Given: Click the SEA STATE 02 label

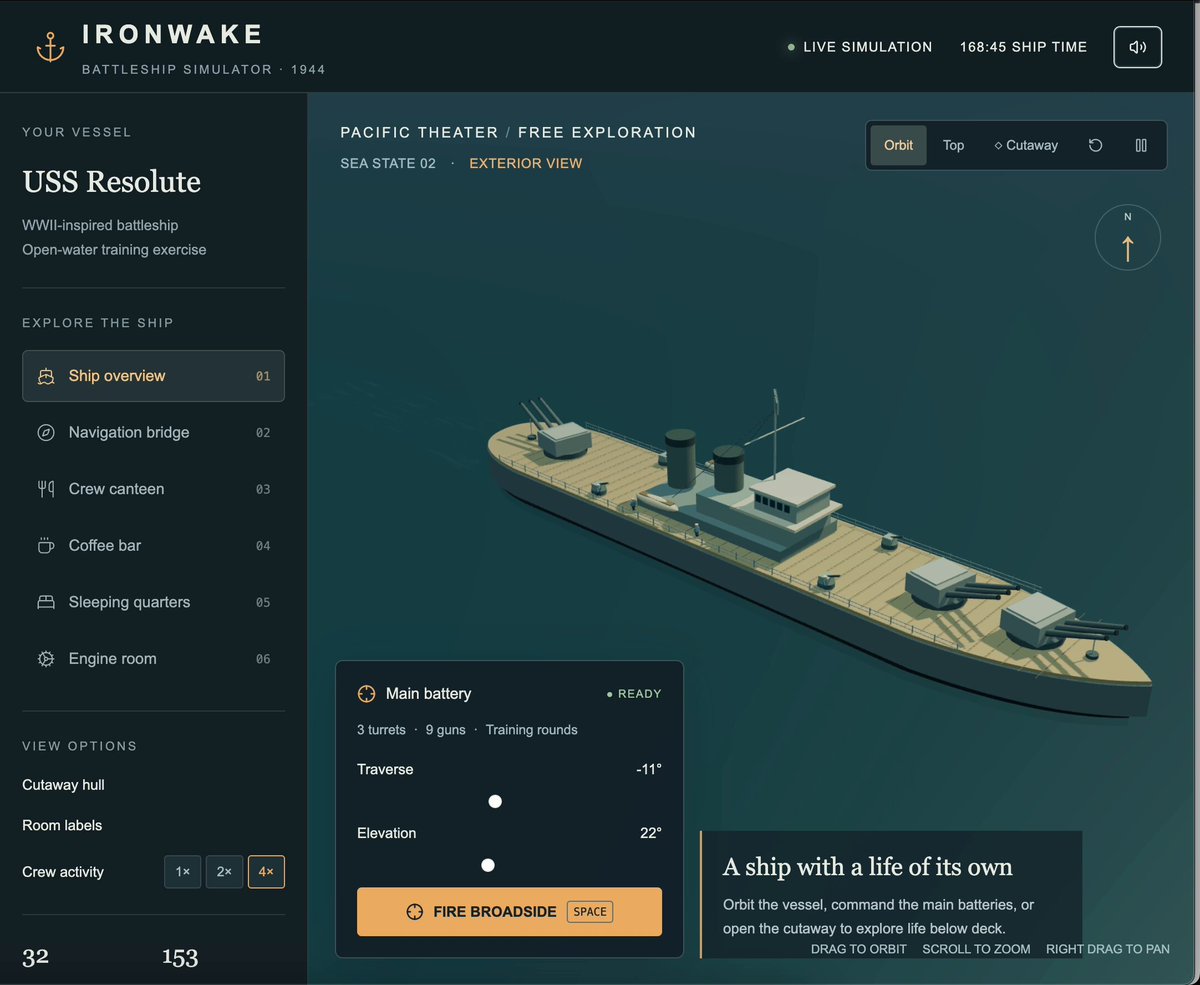Looking at the screenshot, I should click(388, 163).
